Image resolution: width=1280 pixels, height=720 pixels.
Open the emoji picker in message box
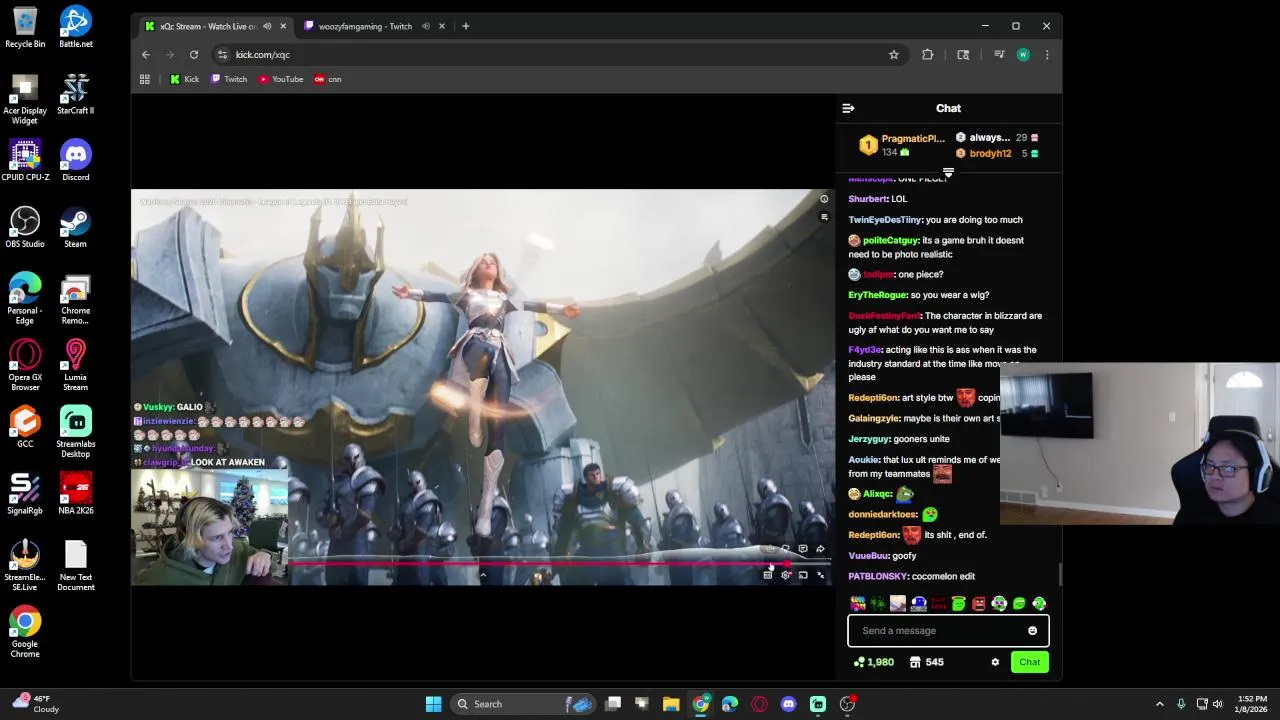[1032, 631]
